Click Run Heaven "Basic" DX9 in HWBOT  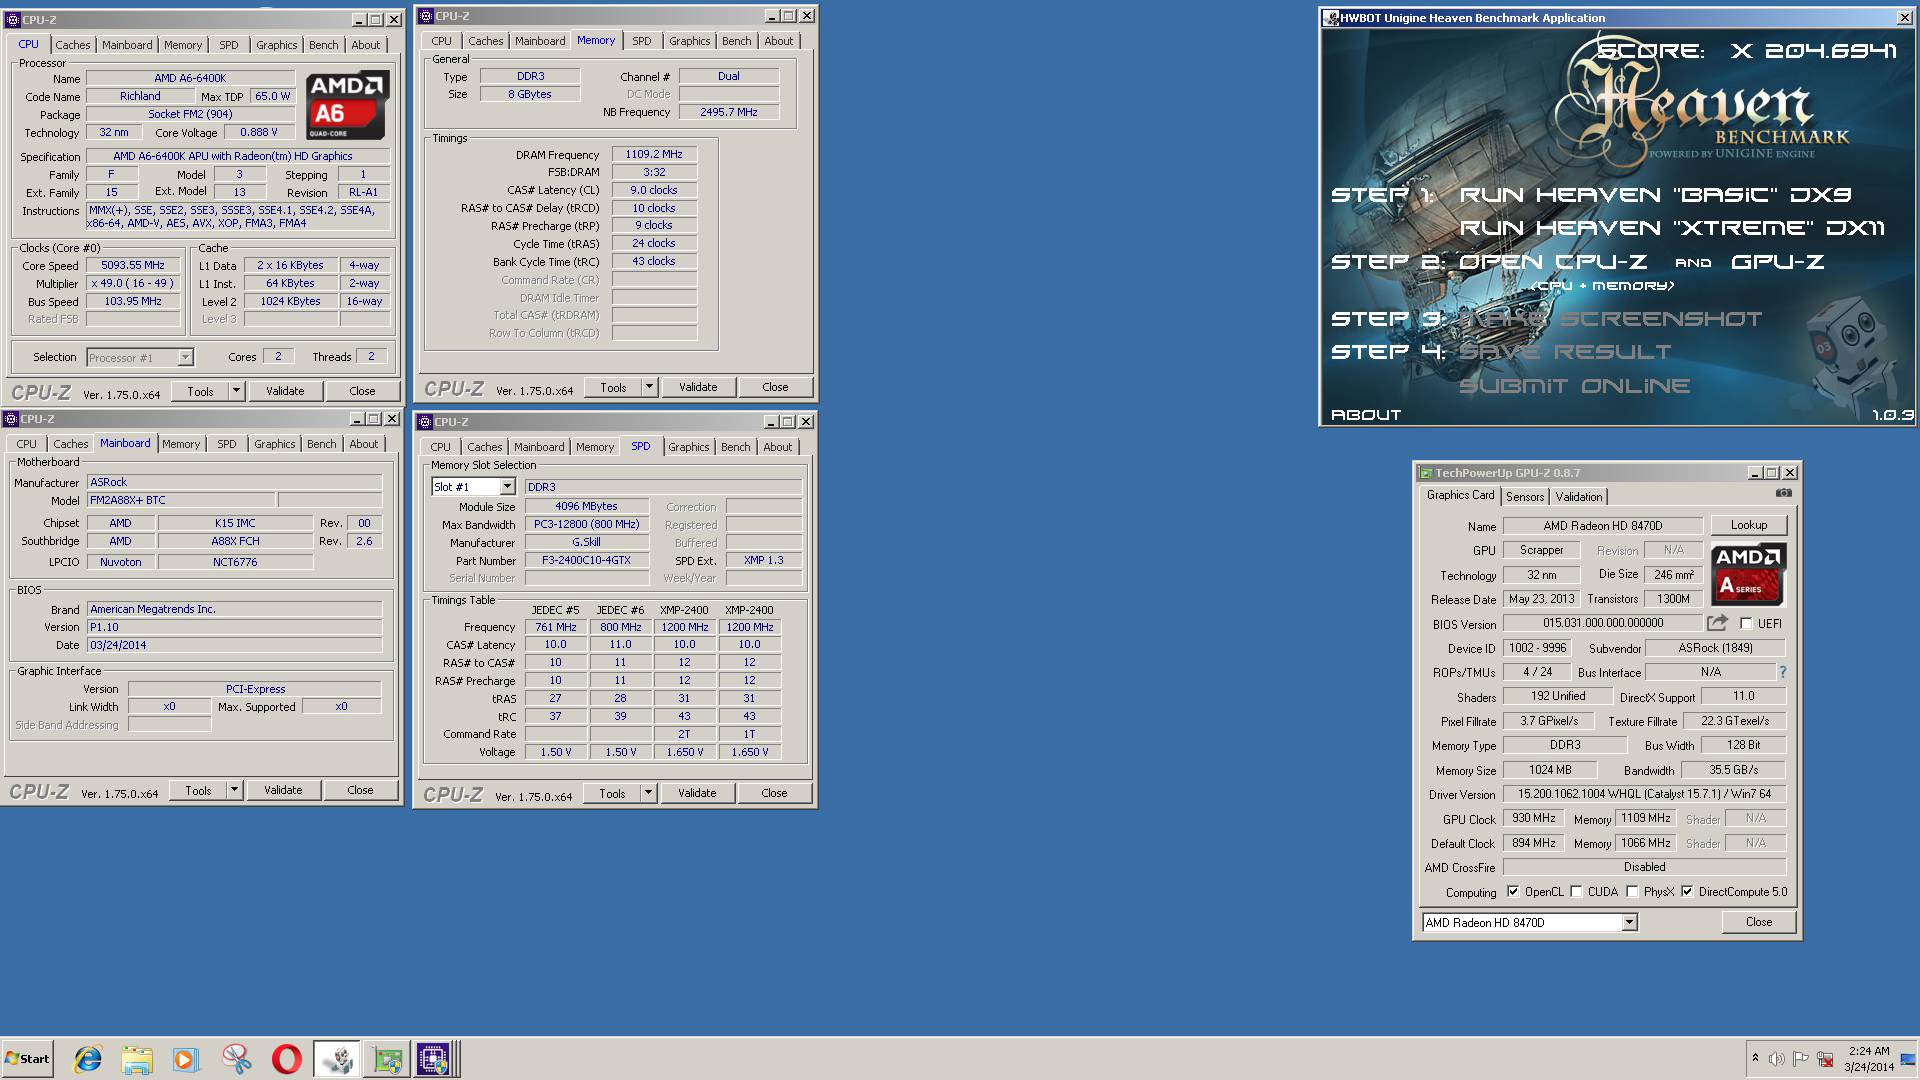point(1656,195)
